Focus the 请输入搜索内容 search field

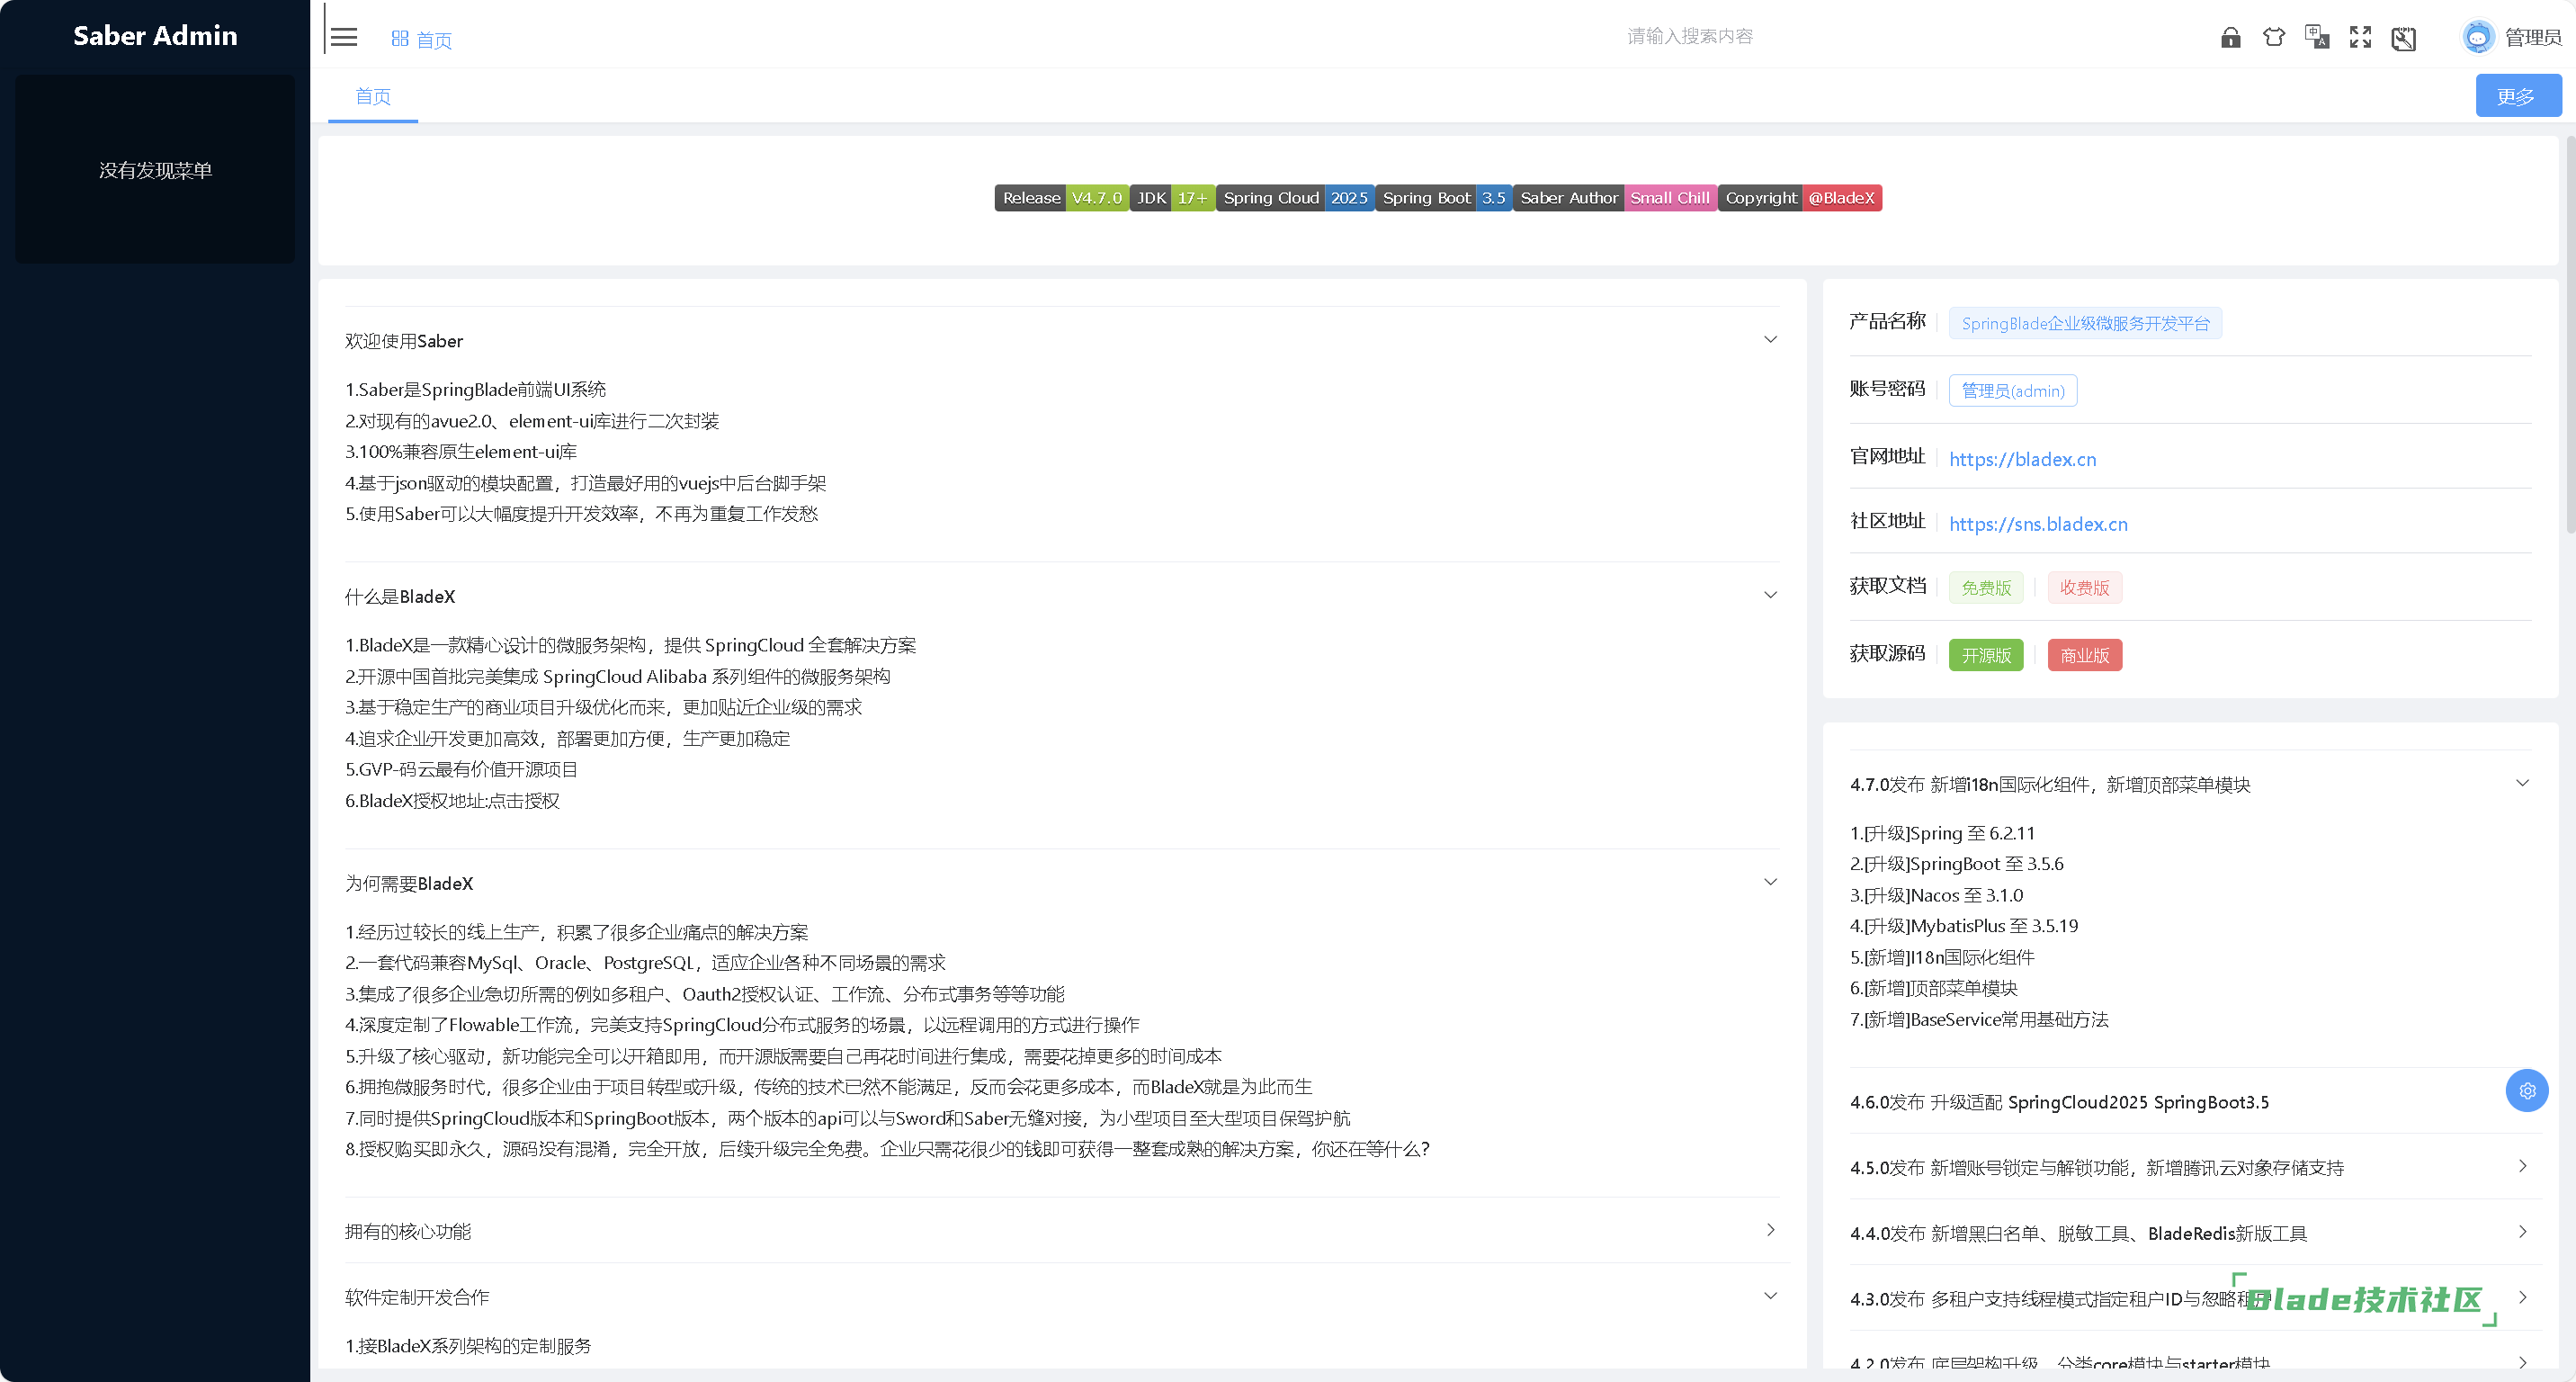tap(1689, 37)
